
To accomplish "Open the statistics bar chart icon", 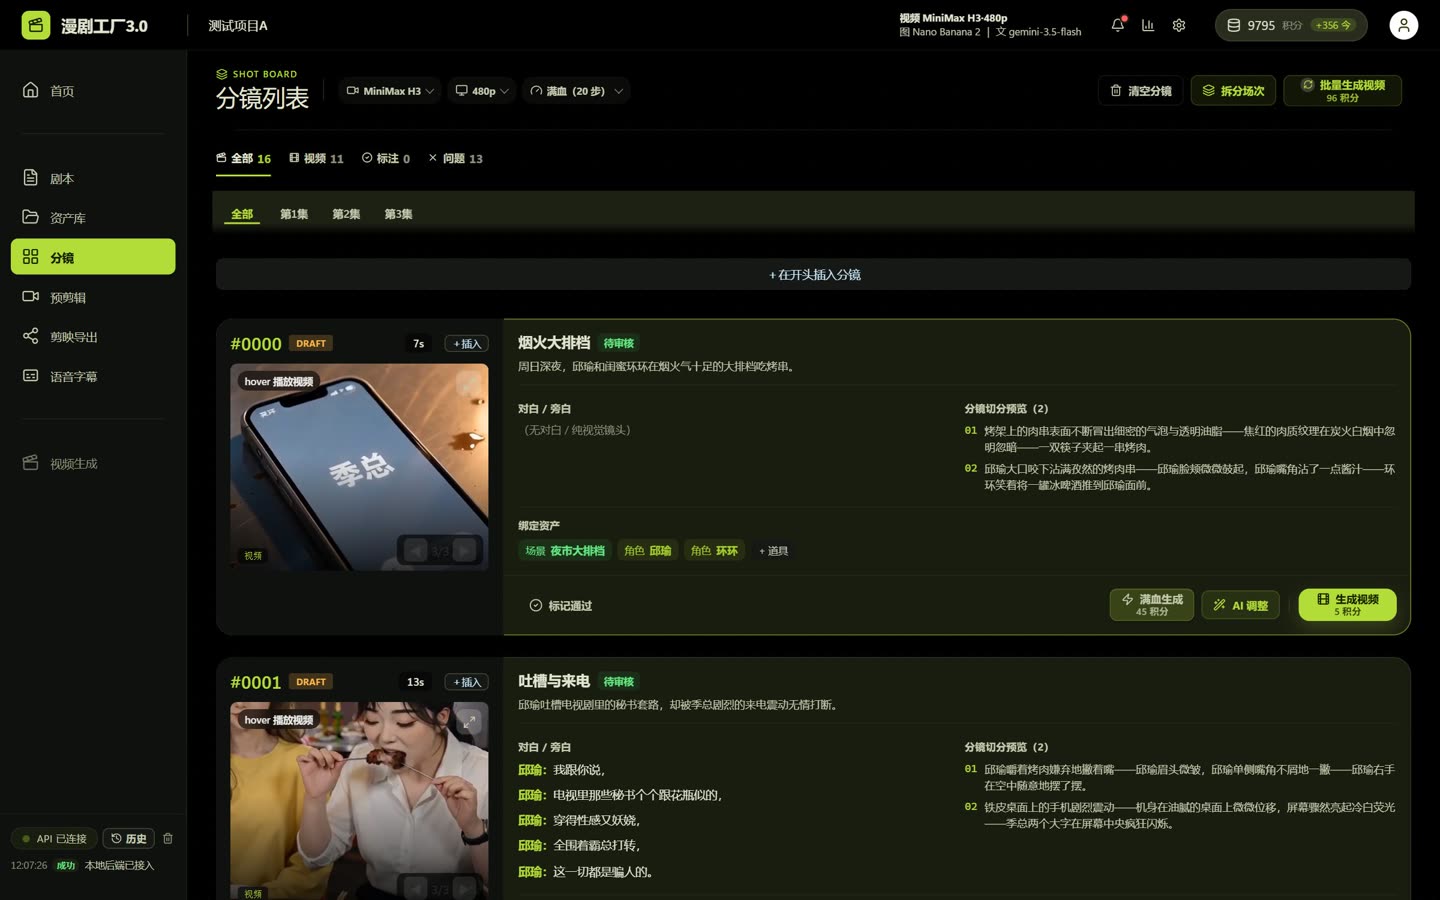I will pos(1148,25).
